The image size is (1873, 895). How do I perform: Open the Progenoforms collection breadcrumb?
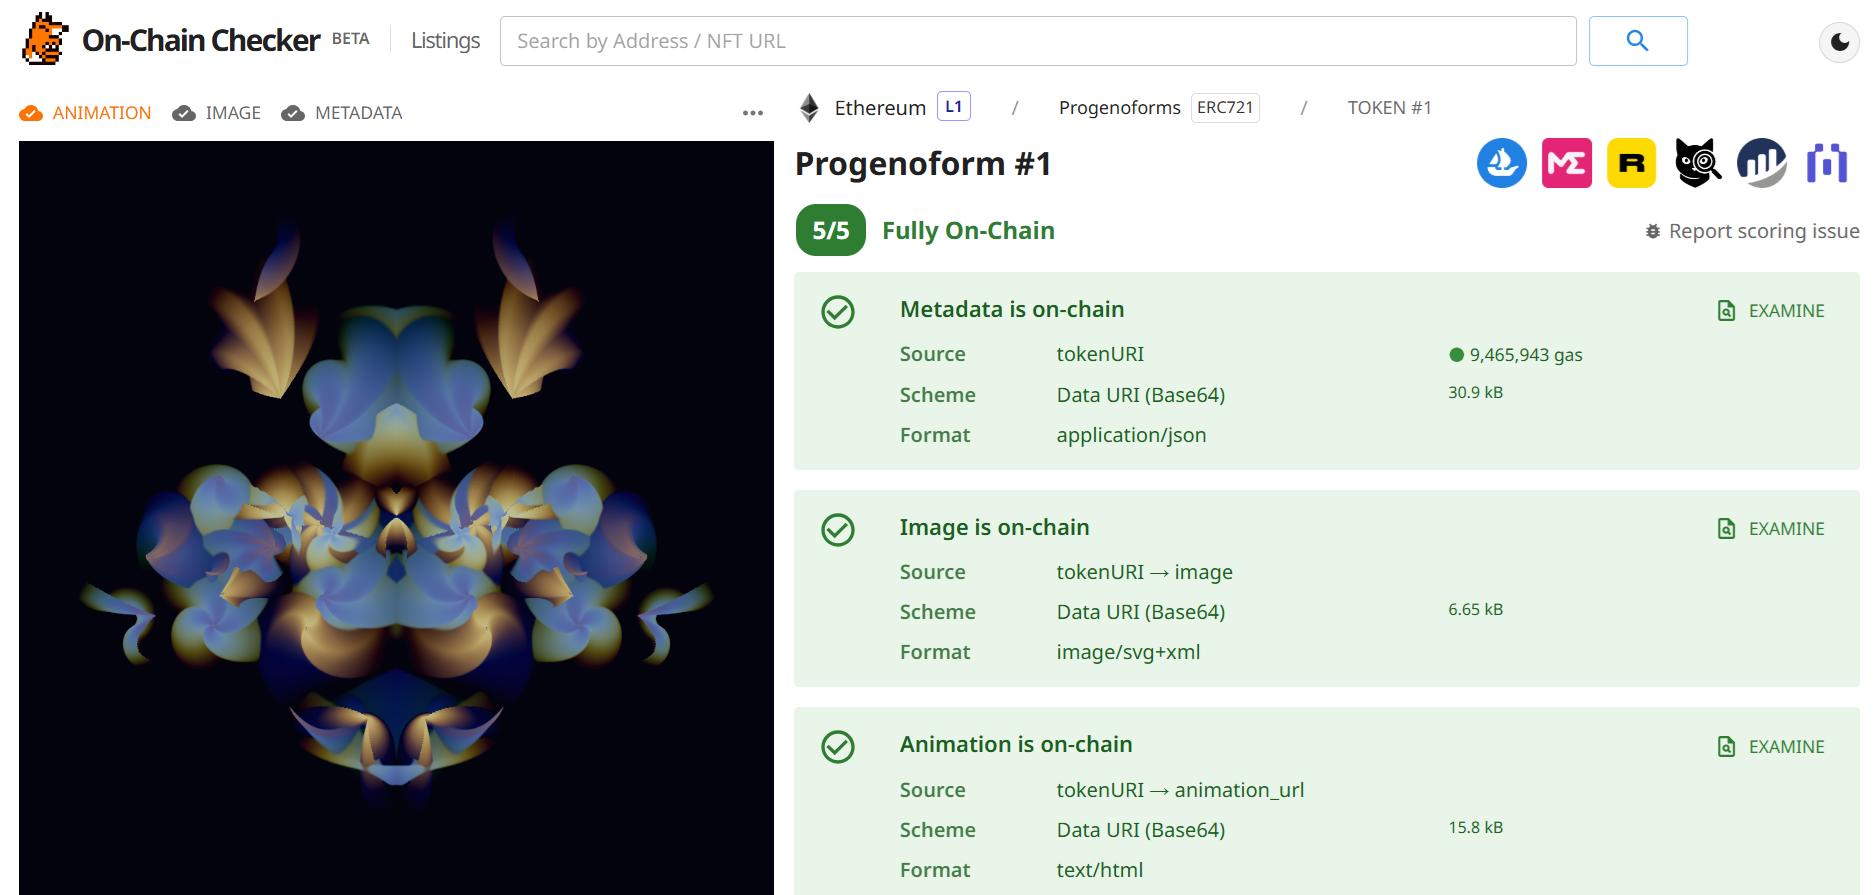pyautogui.click(x=1119, y=108)
